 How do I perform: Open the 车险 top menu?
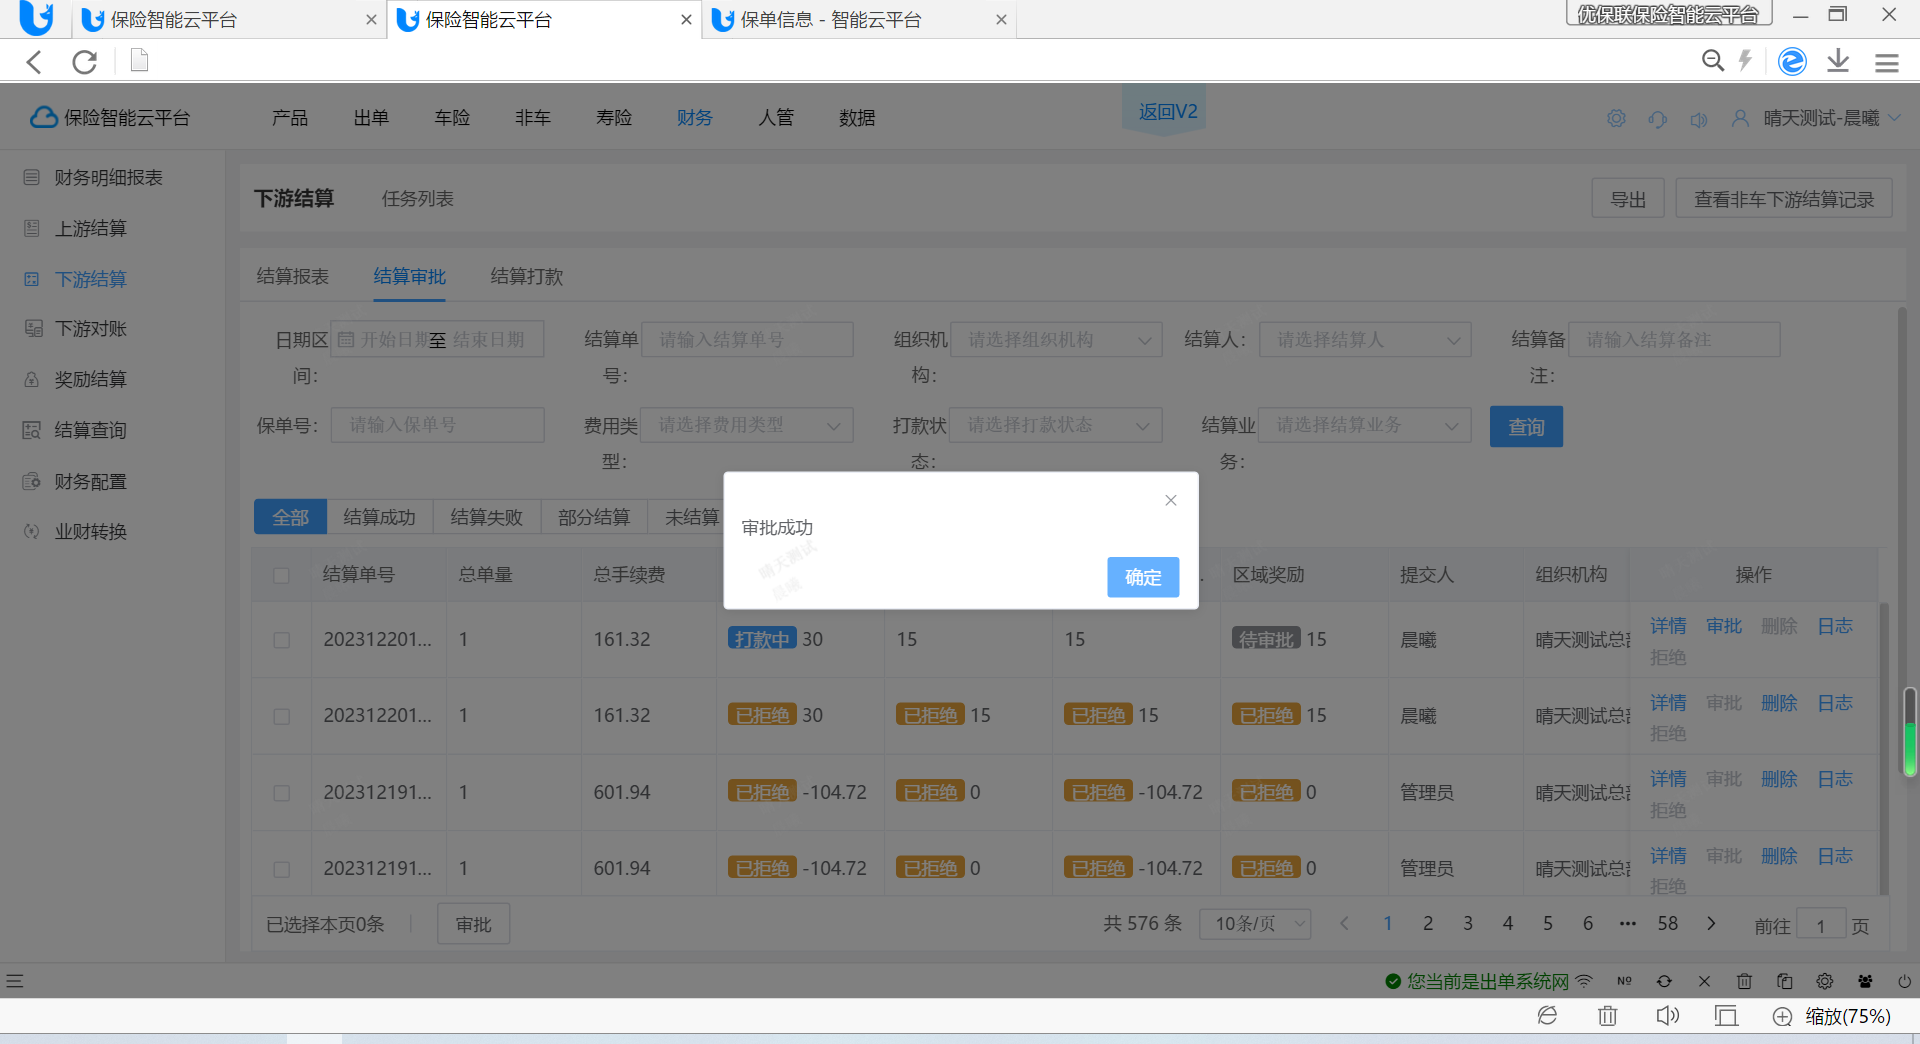click(x=452, y=118)
